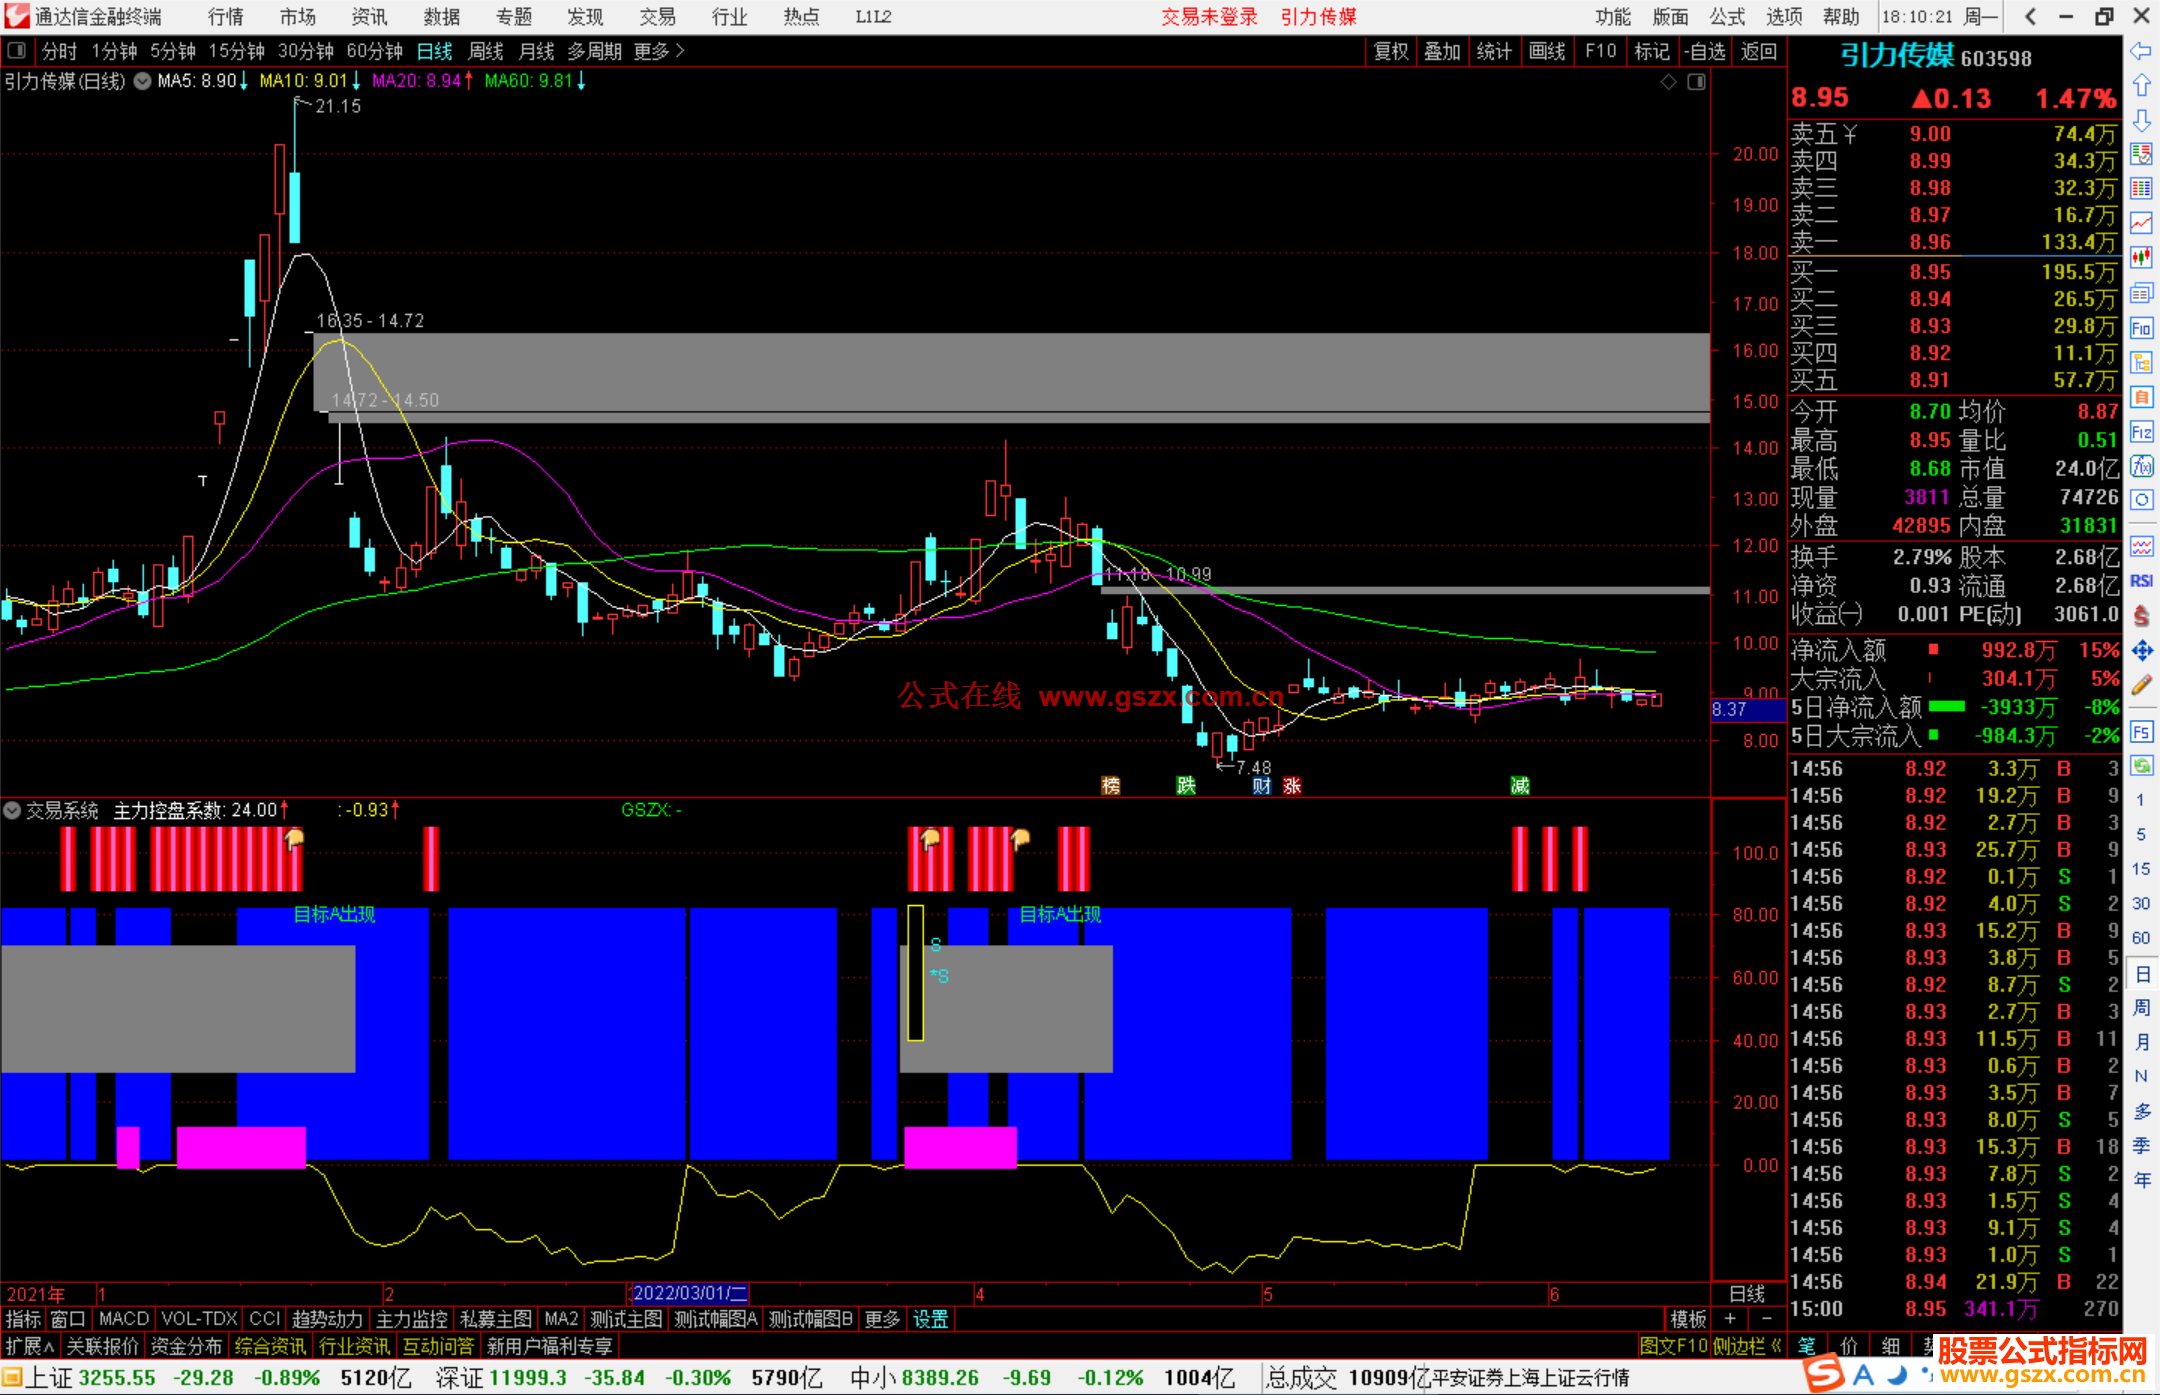The image size is (2160, 1395).
Task: Open the 公式 menu in title bar
Action: tap(1727, 16)
